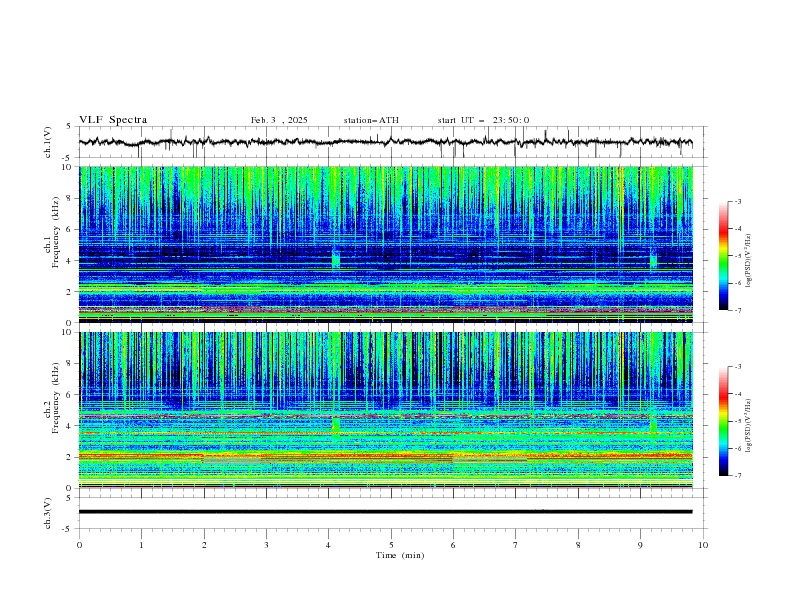Click the 5 minute tick on the time axis
Viewport: 792px width, 612px height.
click(391, 545)
